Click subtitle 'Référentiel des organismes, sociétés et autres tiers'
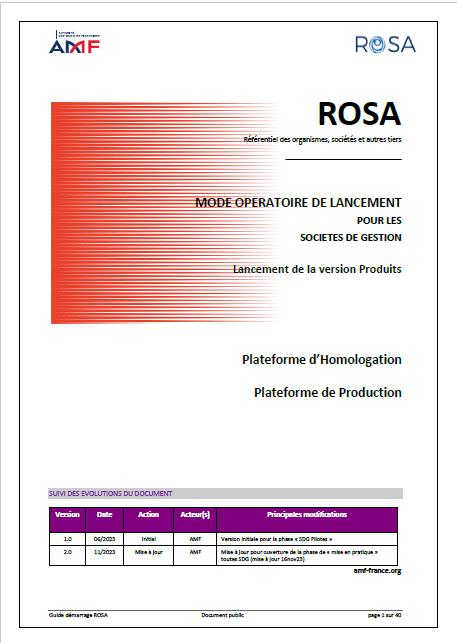The height and width of the screenshot is (643, 457). [x=322, y=139]
